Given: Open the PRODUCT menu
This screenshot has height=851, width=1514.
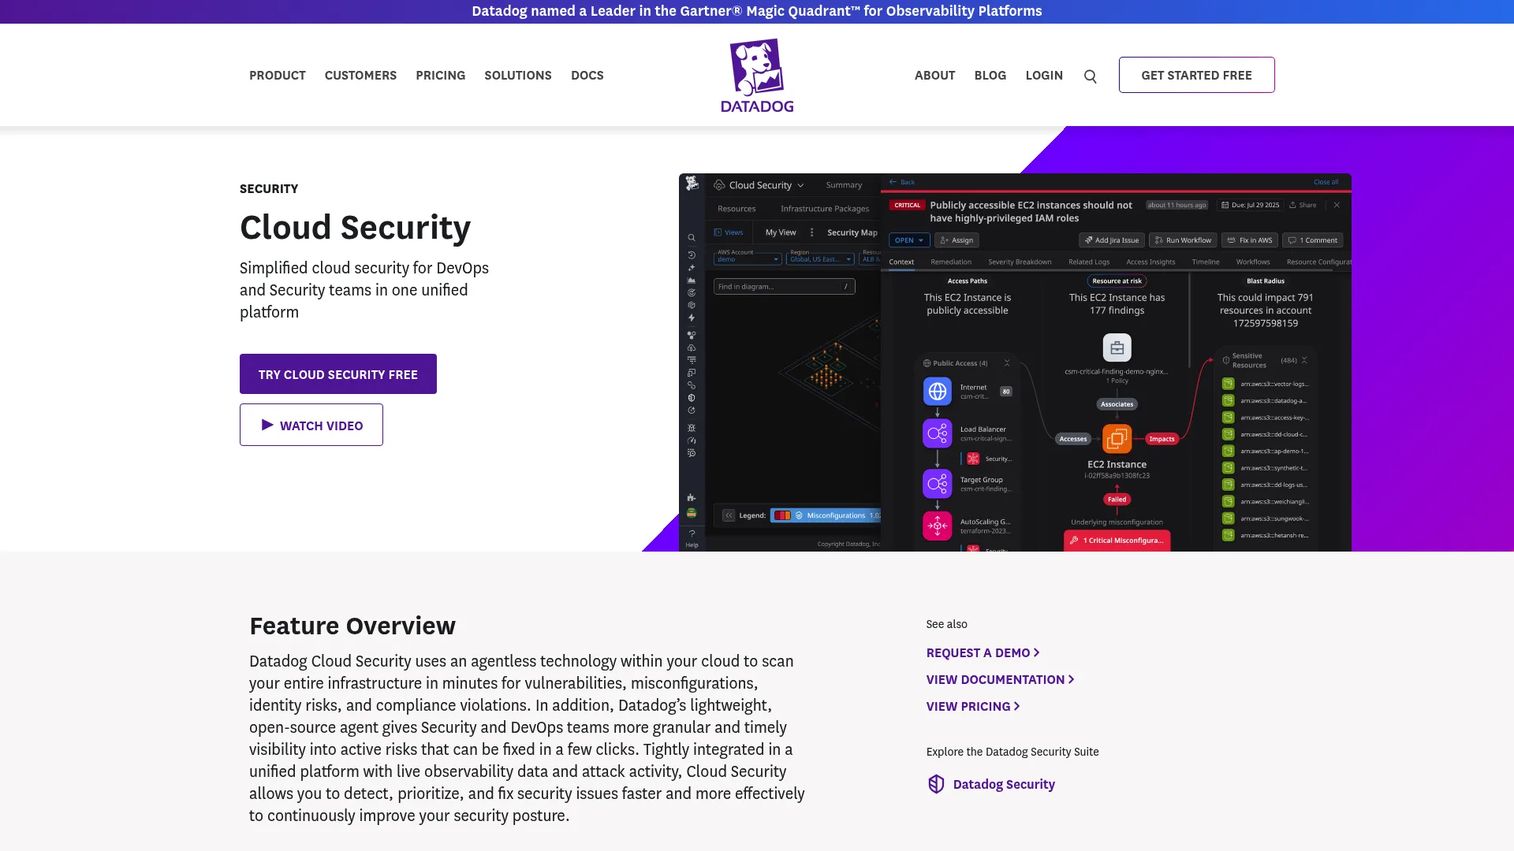Looking at the screenshot, I should (x=277, y=76).
